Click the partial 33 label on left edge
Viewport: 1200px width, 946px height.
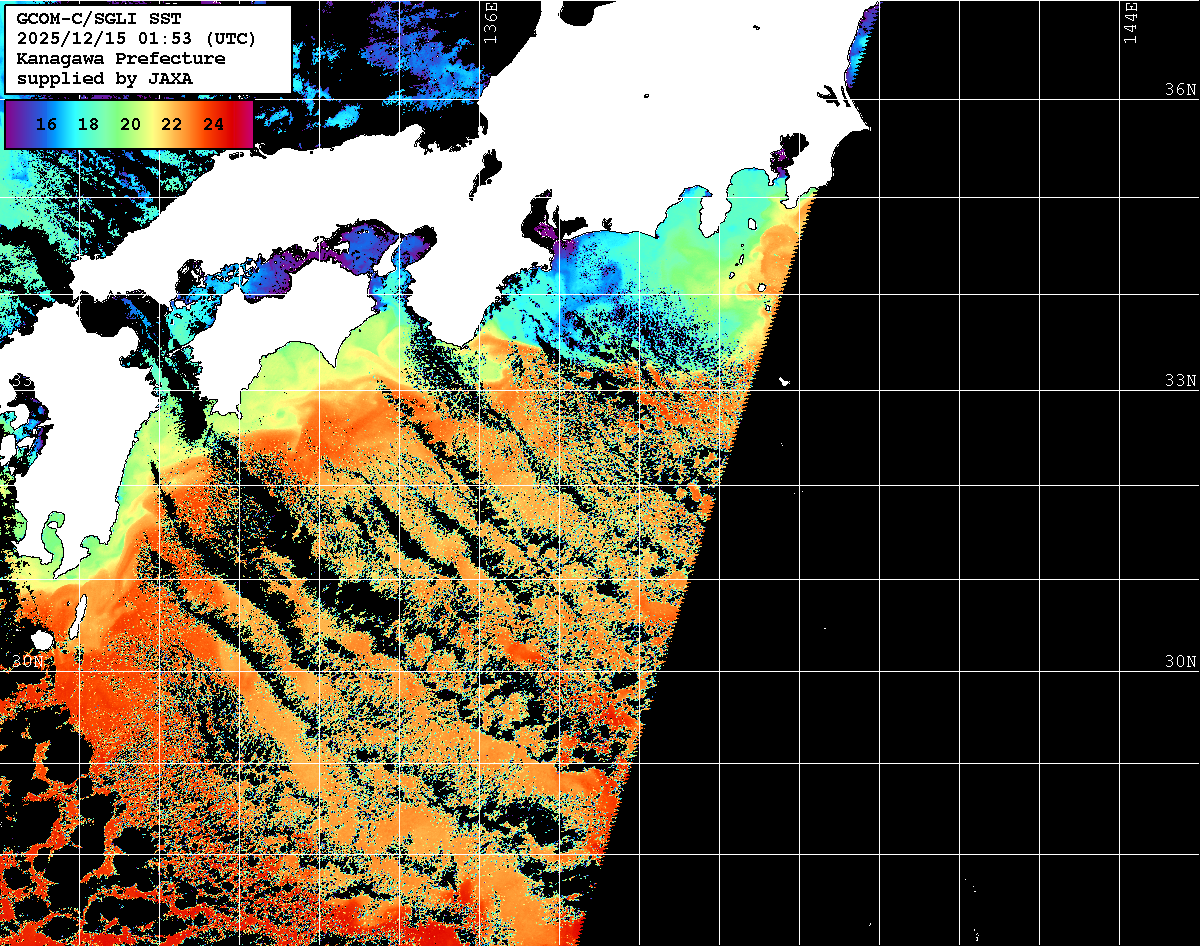click(20, 381)
